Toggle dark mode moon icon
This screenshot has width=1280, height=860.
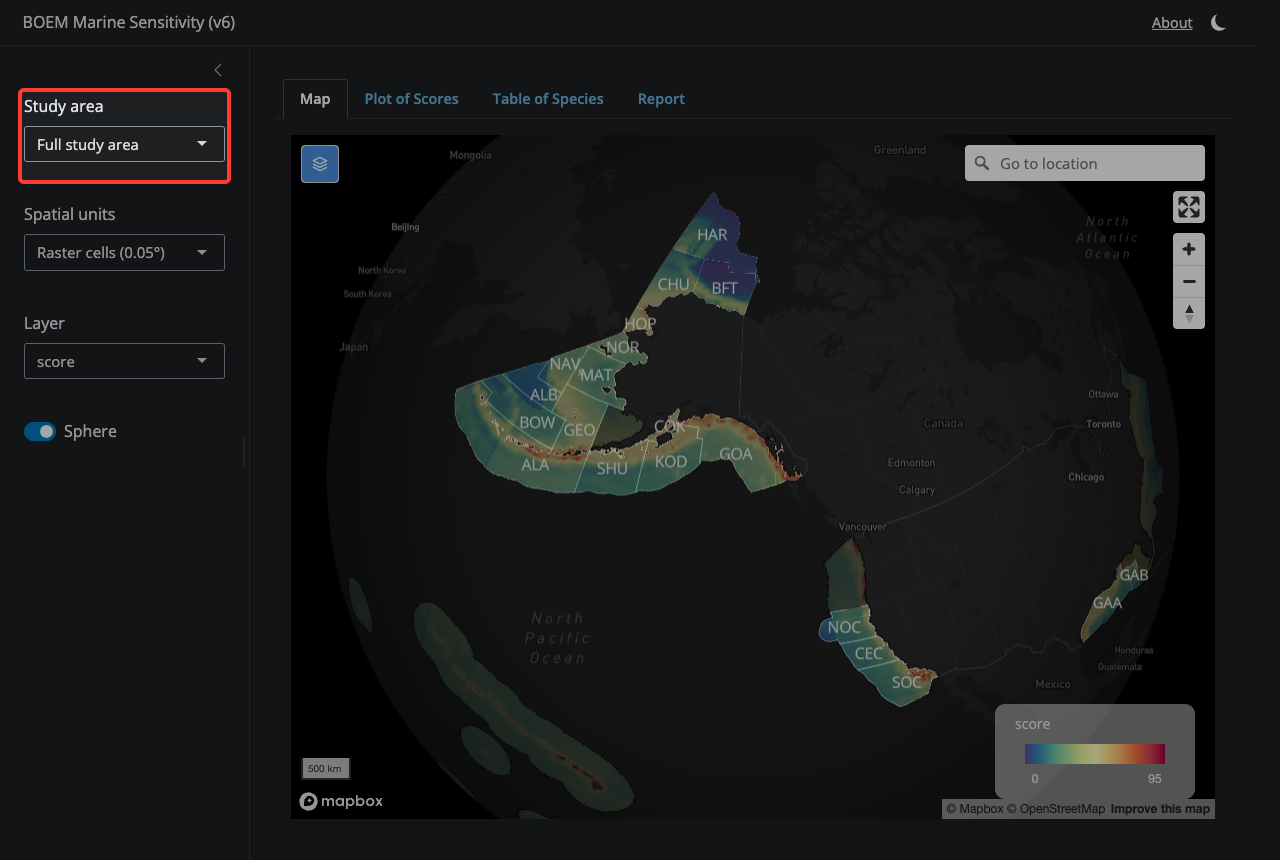coord(1218,22)
